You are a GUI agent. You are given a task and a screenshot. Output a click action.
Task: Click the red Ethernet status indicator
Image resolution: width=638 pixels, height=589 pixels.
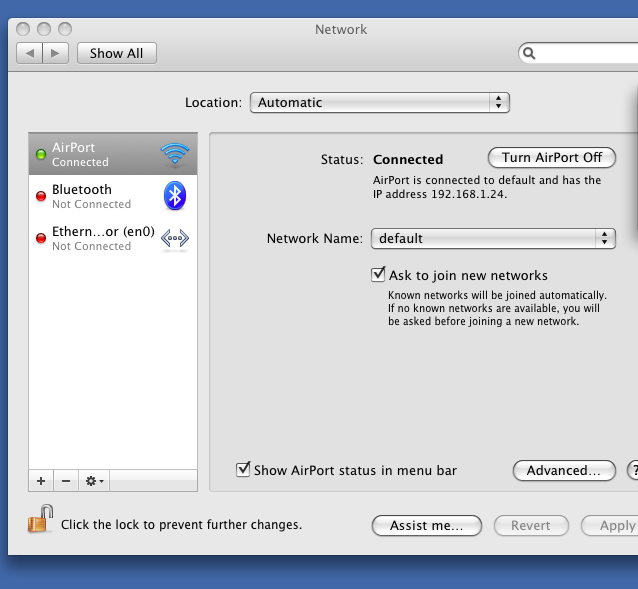41,238
